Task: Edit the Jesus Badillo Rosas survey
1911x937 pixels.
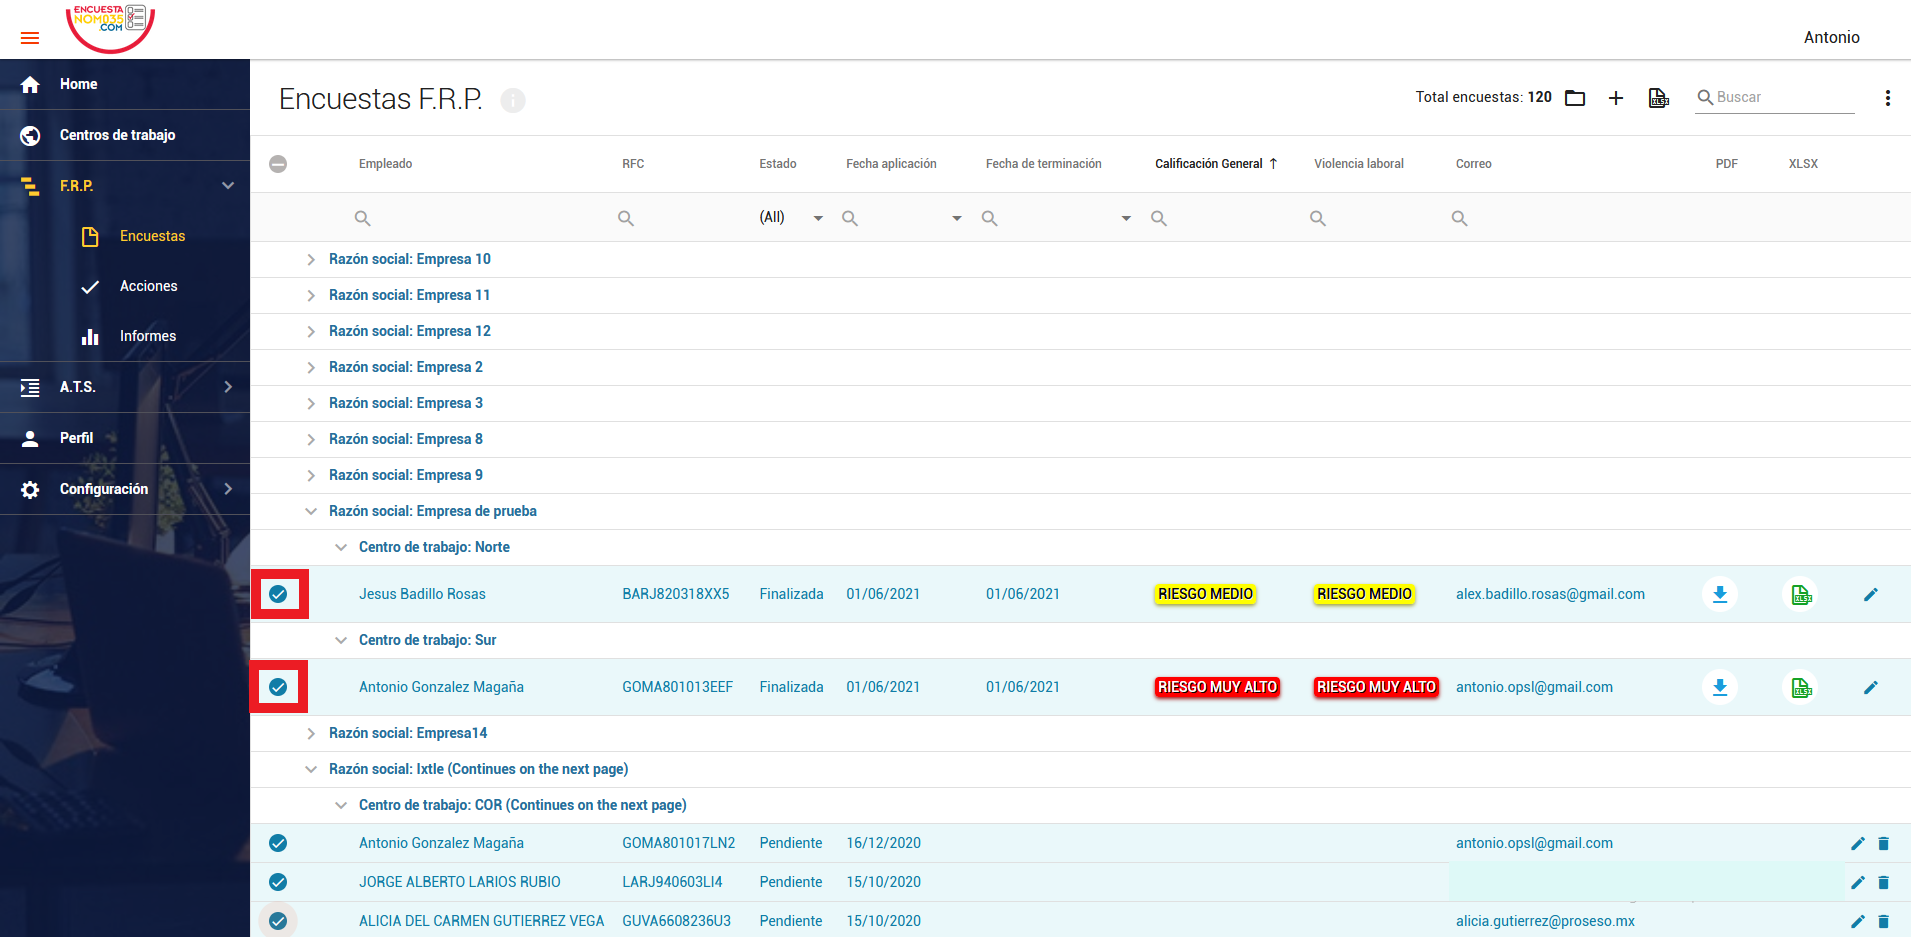Action: (x=1871, y=594)
